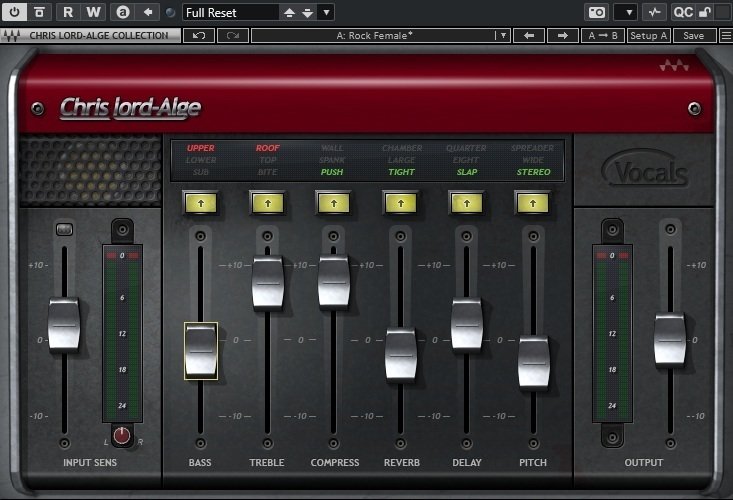Toggle Setup A button
Screen dimensions: 733x500
[x=648, y=36]
